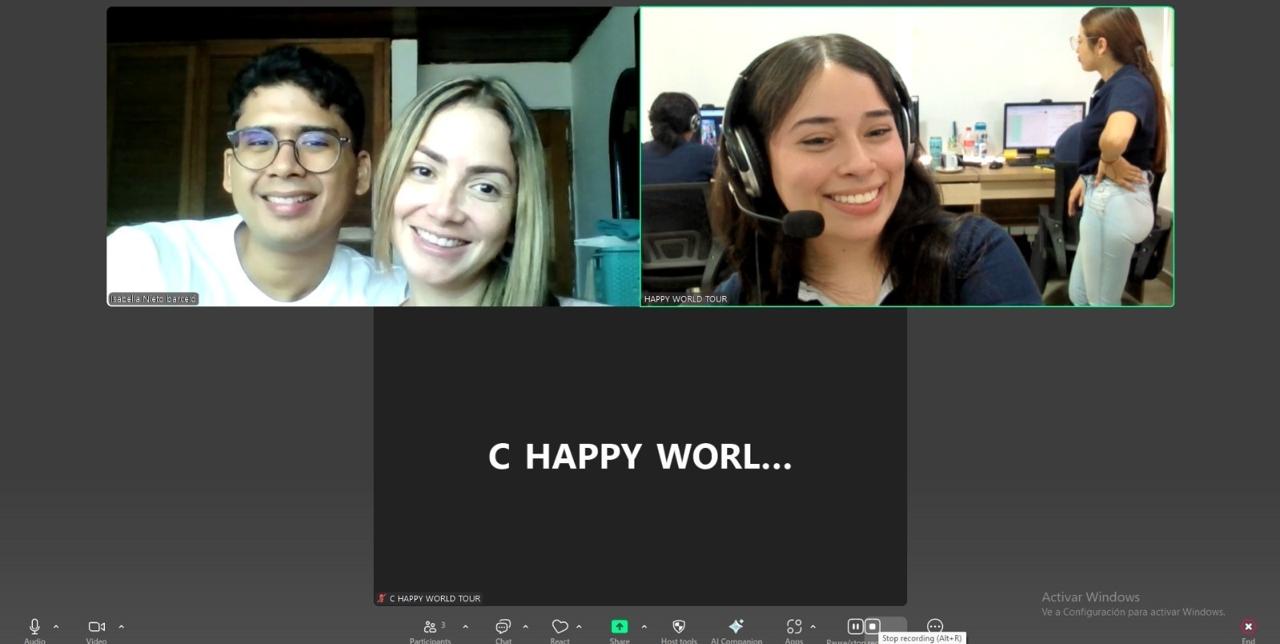Open the Chat panel
This screenshot has width=1280, height=644.
tap(503, 627)
